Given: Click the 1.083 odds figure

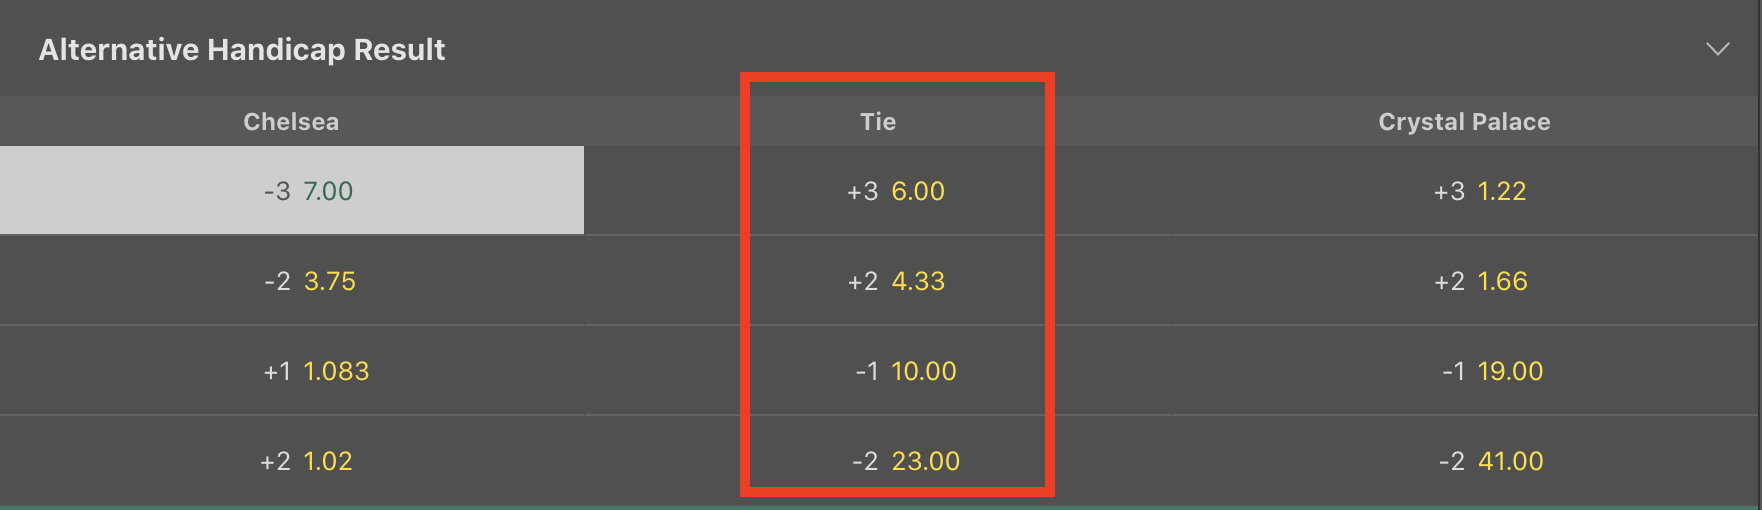Looking at the screenshot, I should 337,371.
